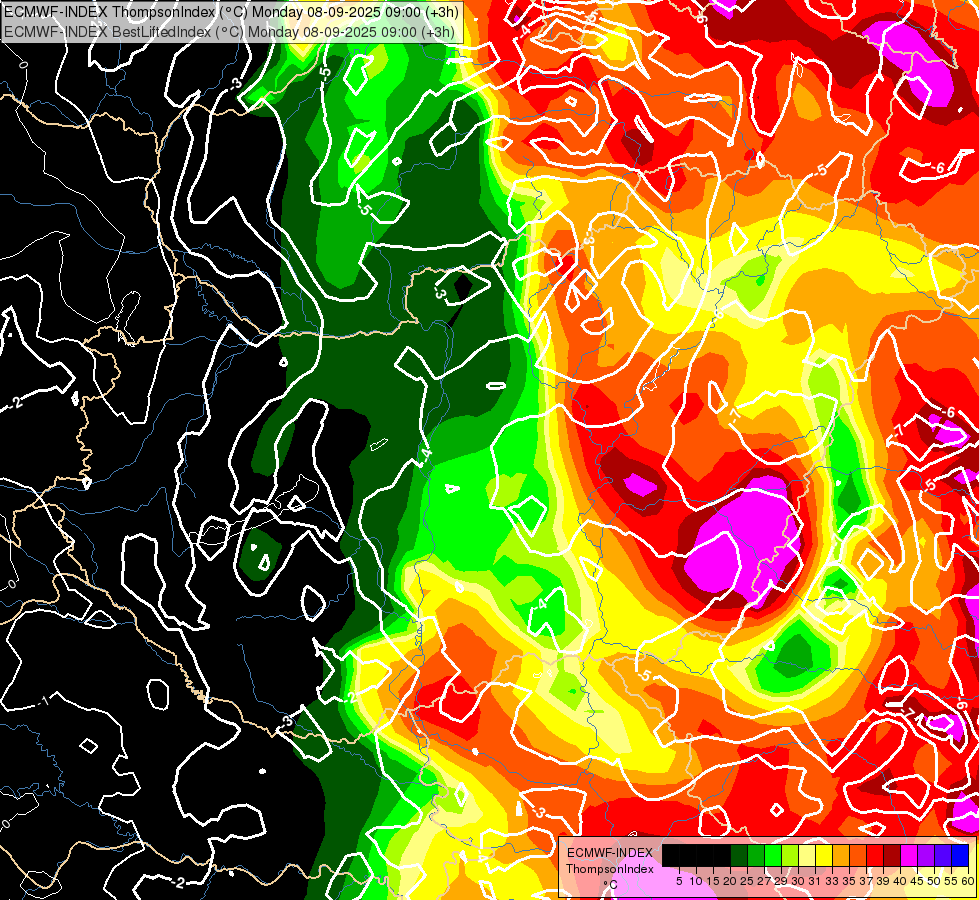979x900 pixels.
Task: Select the blue 55–60 legend swatch
Action: point(960,855)
